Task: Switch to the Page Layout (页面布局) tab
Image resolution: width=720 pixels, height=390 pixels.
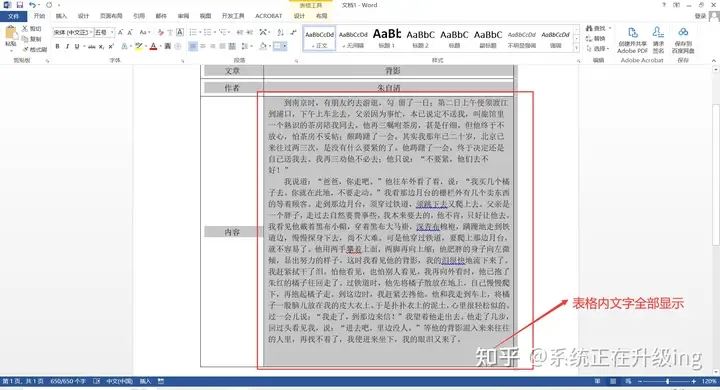Action: pyautogui.click(x=111, y=16)
